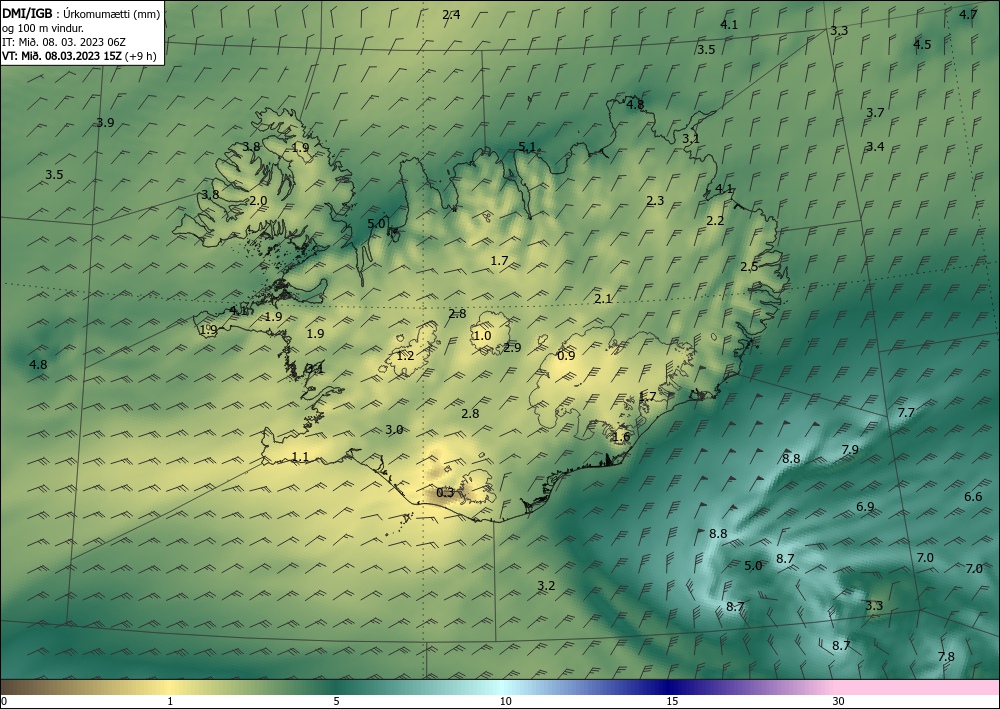The width and height of the screenshot is (1000, 709).
Task: Click the 3.0 precipitation value
Action: [394, 430]
